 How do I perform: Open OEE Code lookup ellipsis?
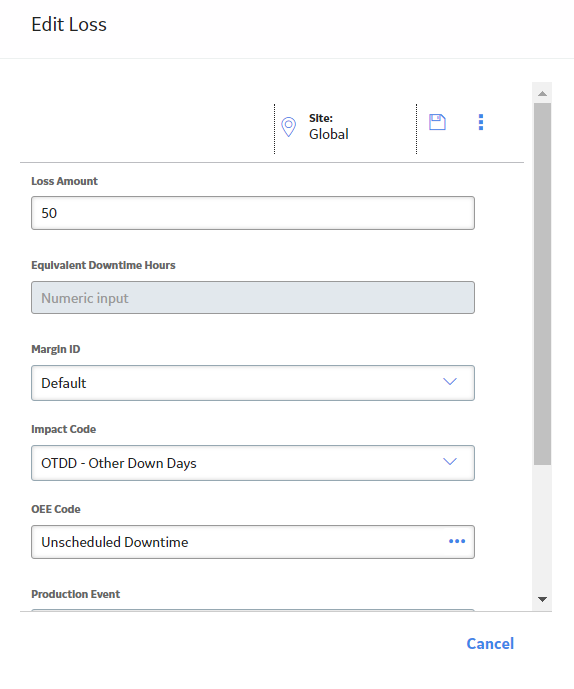pos(457,541)
